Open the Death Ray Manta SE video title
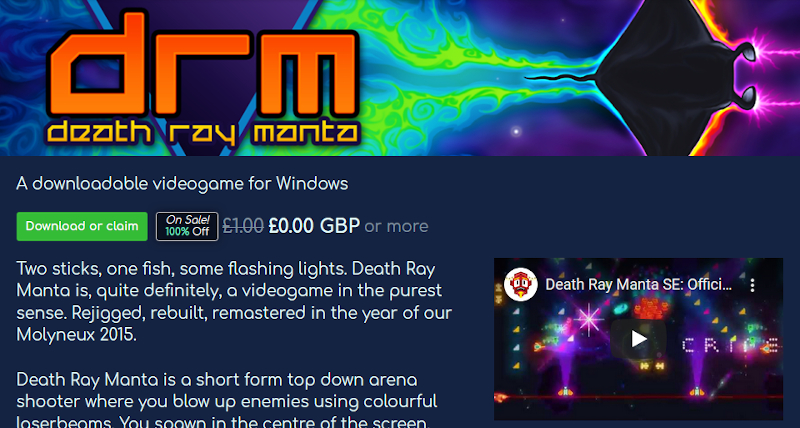800x428 pixels. (638, 285)
